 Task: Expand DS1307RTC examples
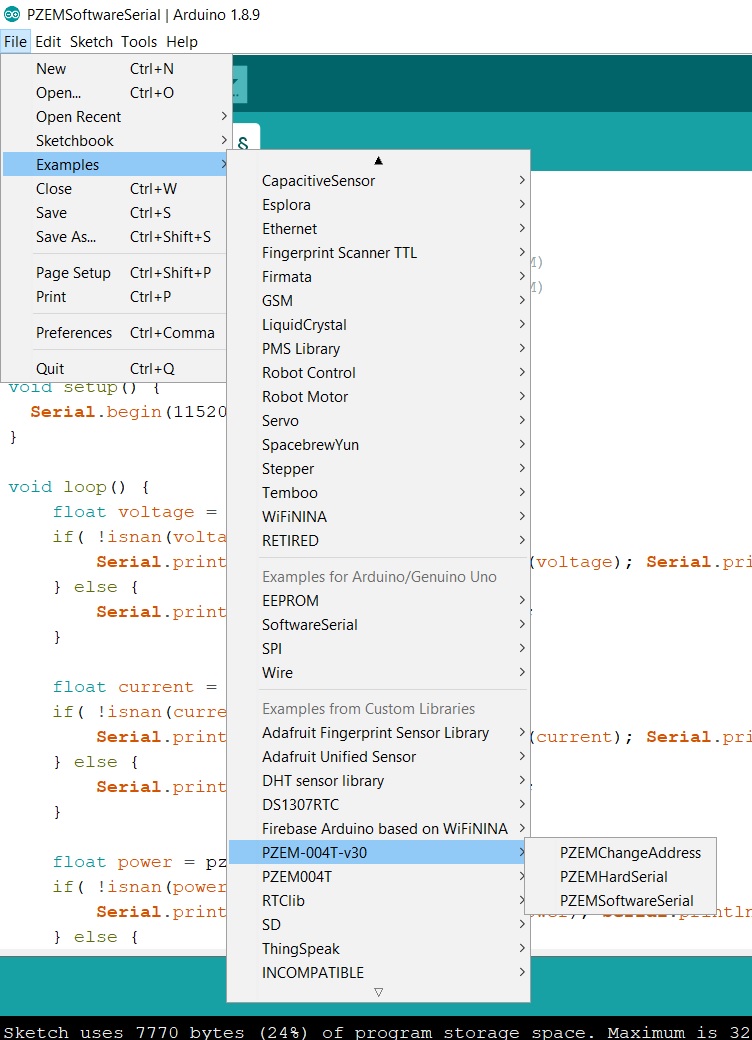[x=379, y=805]
